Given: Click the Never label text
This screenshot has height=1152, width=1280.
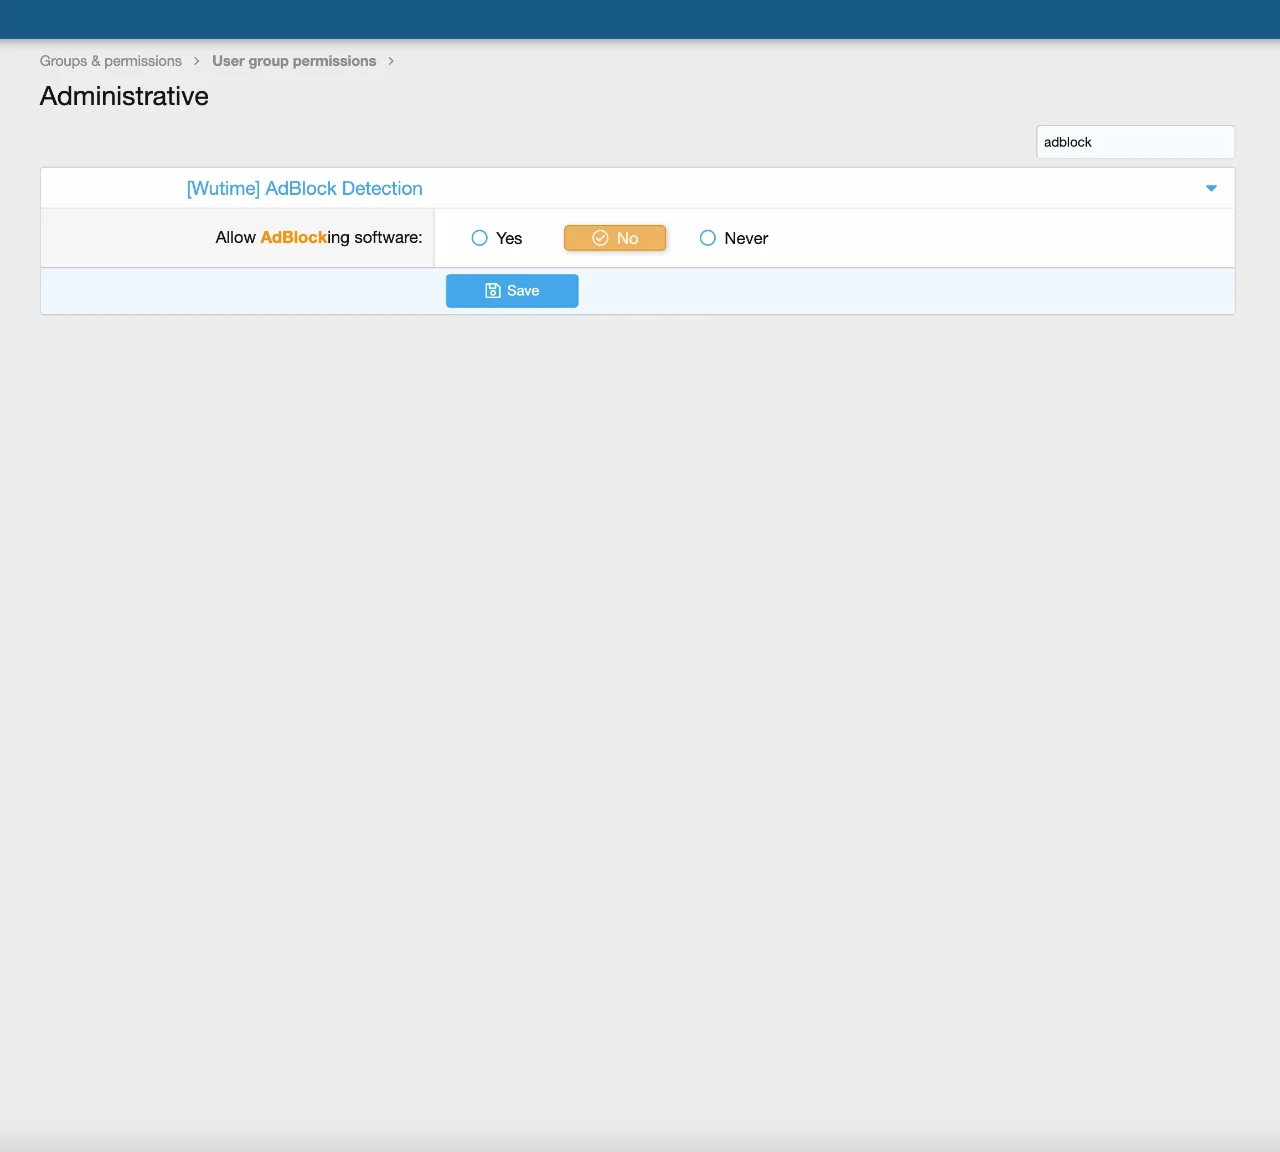Looking at the screenshot, I should point(746,238).
